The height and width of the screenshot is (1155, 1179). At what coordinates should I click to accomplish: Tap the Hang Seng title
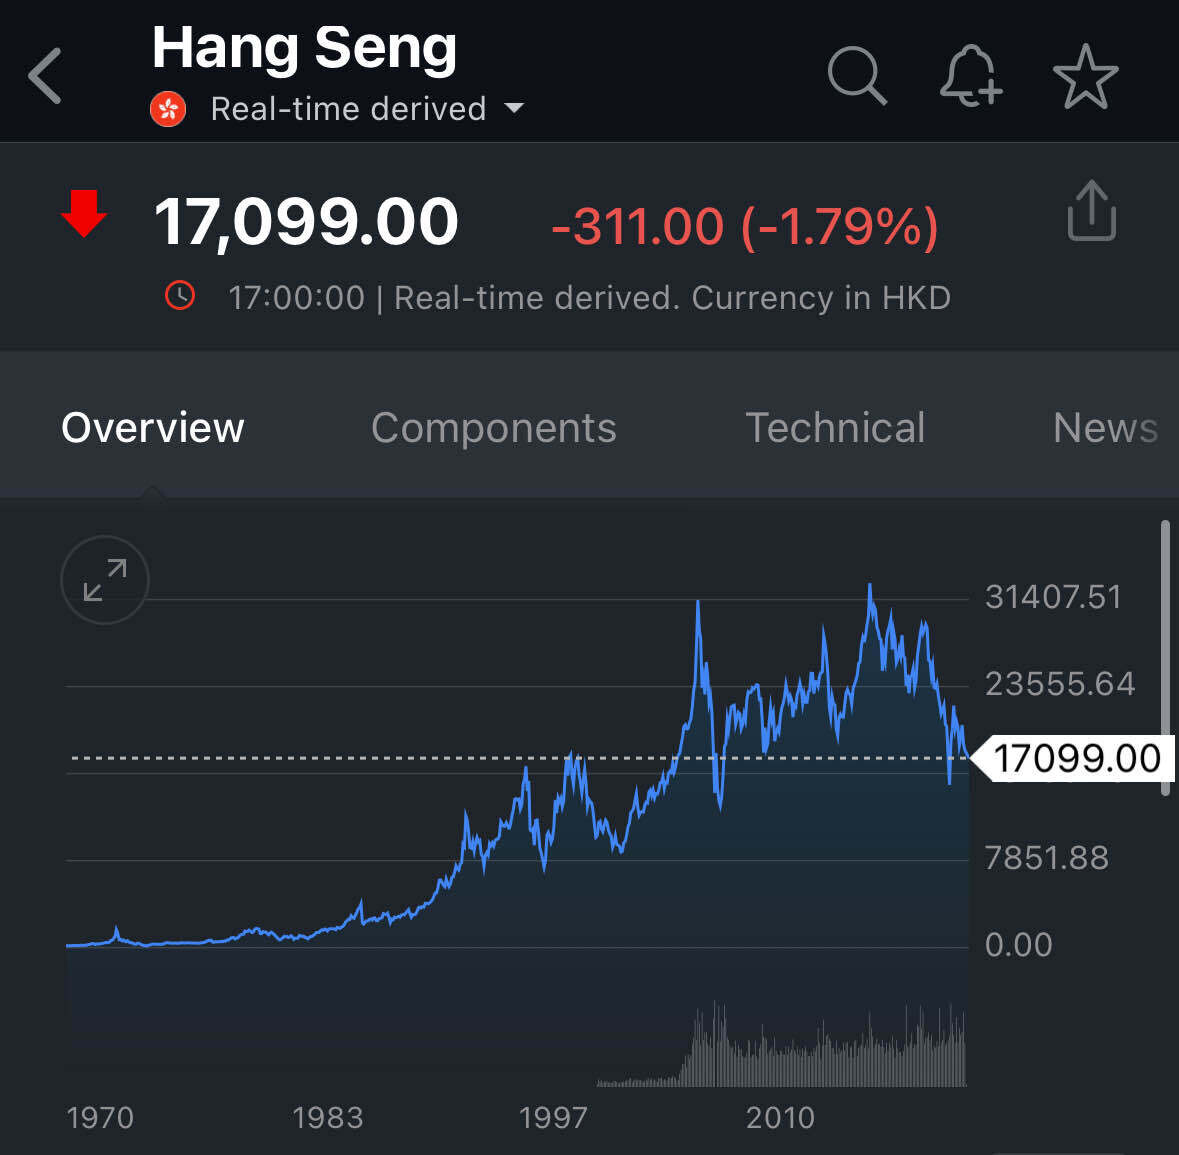click(304, 47)
